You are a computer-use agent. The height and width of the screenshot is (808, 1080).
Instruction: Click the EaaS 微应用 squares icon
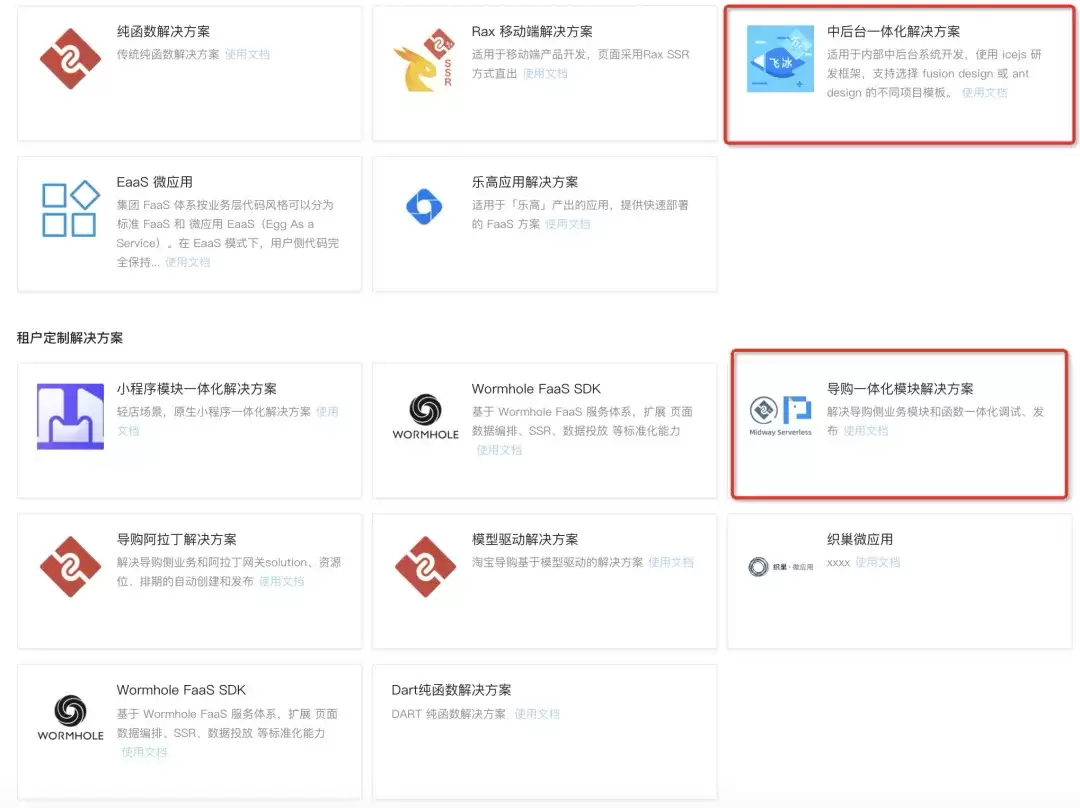pyautogui.click(x=70, y=209)
